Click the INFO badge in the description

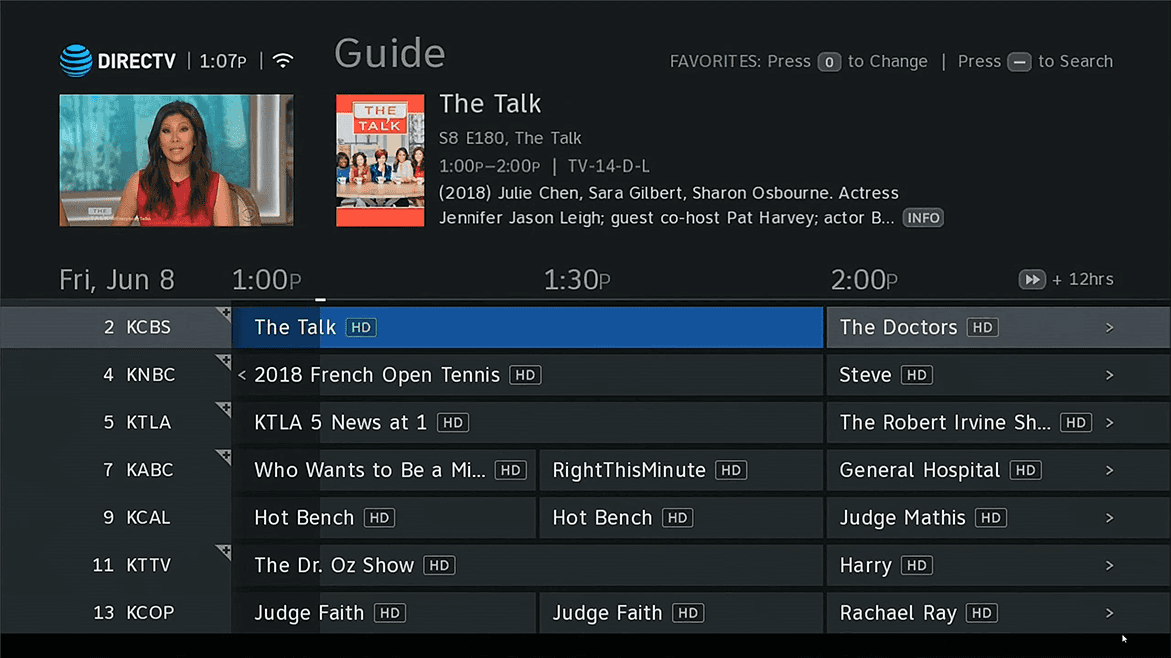click(922, 218)
